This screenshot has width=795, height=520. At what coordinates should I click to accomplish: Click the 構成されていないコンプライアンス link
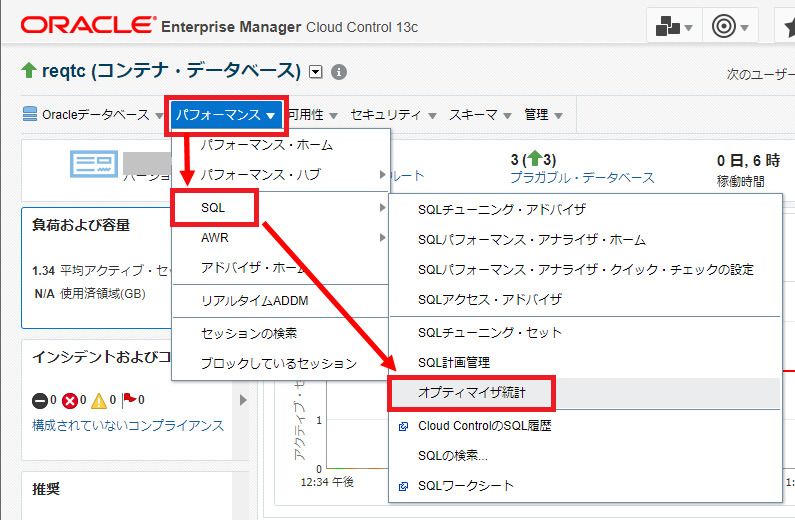[x=128, y=425]
